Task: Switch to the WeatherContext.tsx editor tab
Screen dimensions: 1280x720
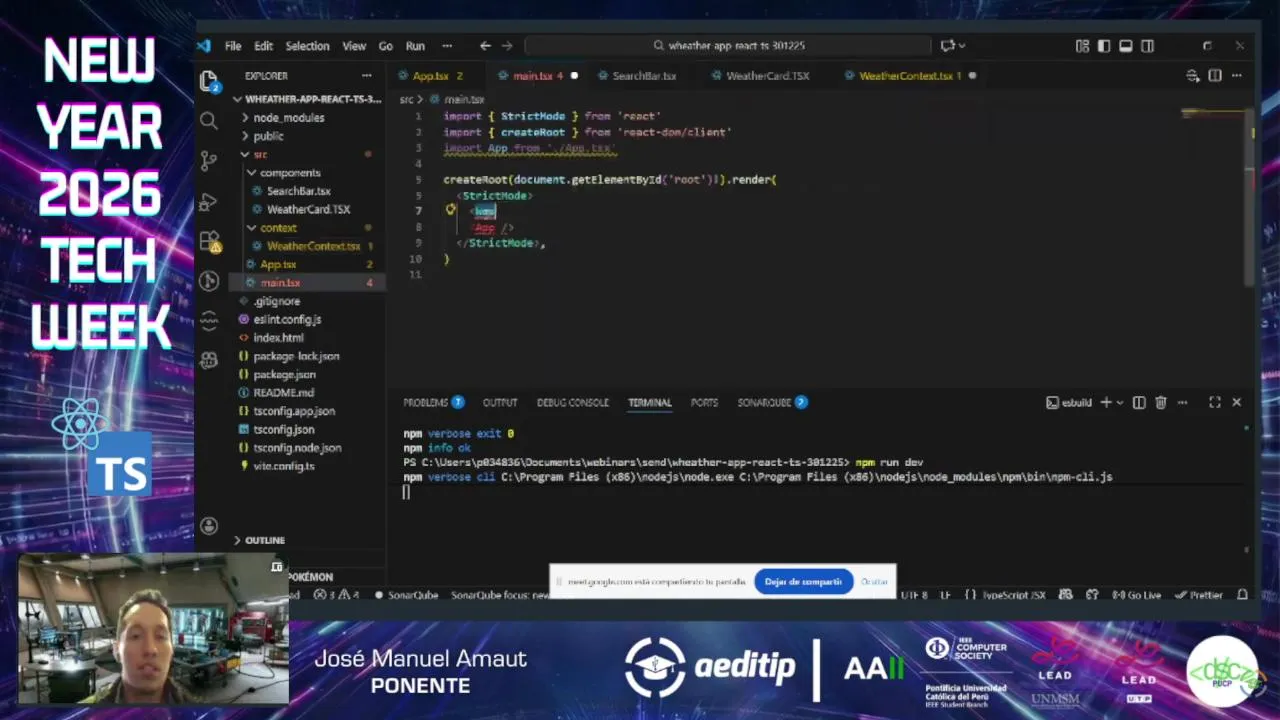Action: click(909, 76)
